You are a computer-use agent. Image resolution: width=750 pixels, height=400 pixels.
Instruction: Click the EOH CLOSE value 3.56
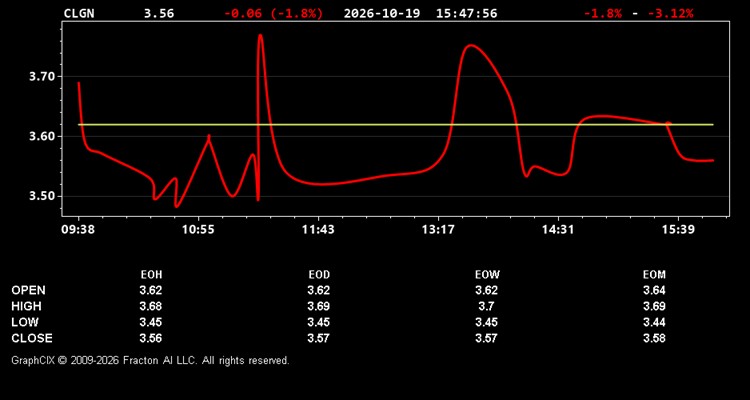tap(151, 338)
